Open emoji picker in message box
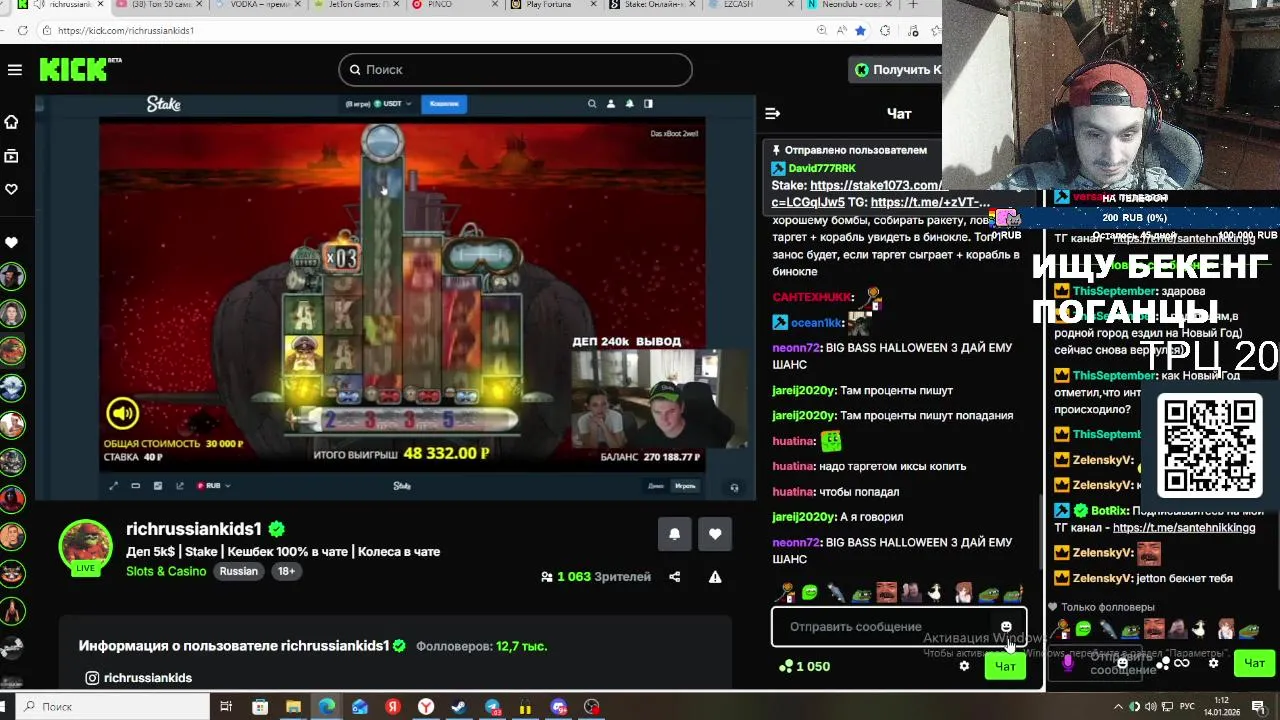The height and width of the screenshot is (720, 1280). (x=1006, y=627)
